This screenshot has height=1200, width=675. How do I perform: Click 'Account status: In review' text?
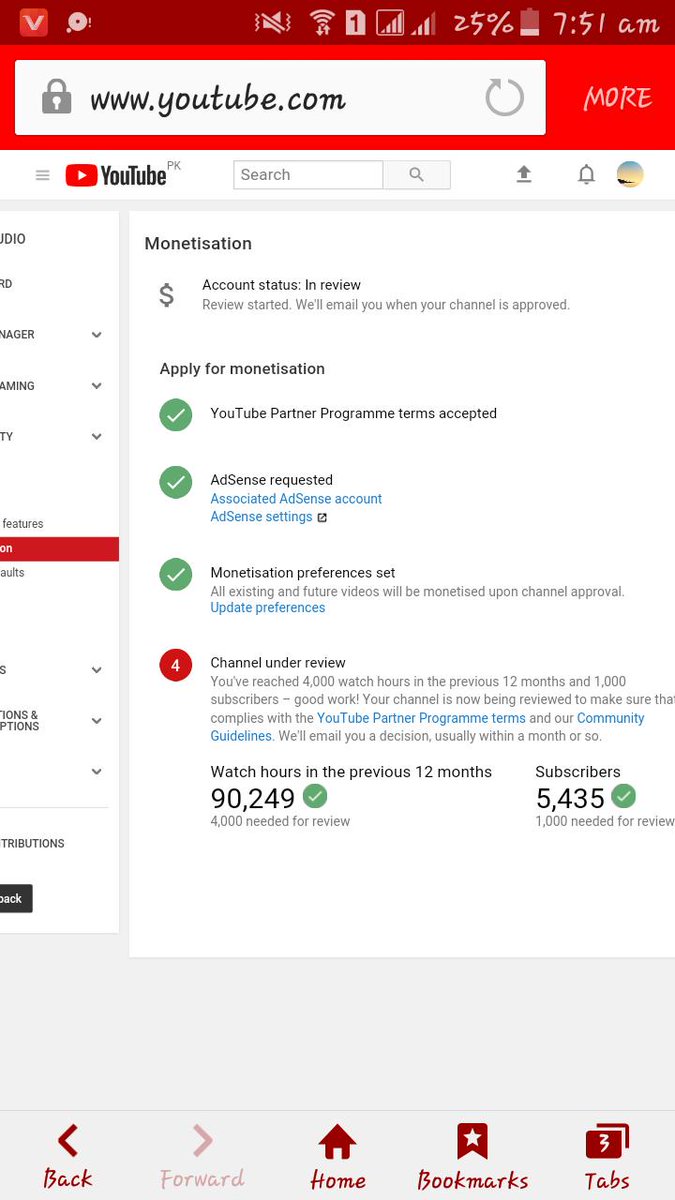tap(281, 285)
